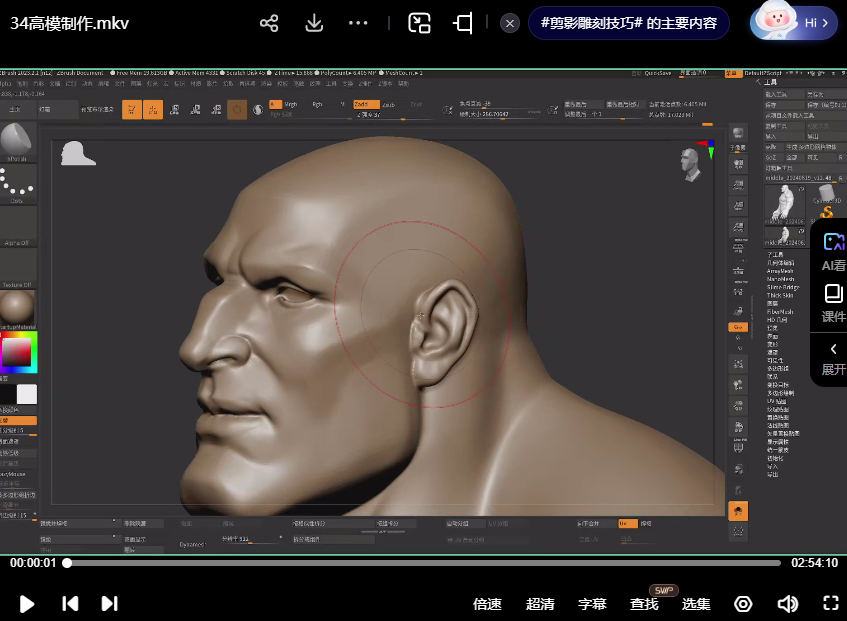Click the share icon in the top bar

[x=269, y=23]
